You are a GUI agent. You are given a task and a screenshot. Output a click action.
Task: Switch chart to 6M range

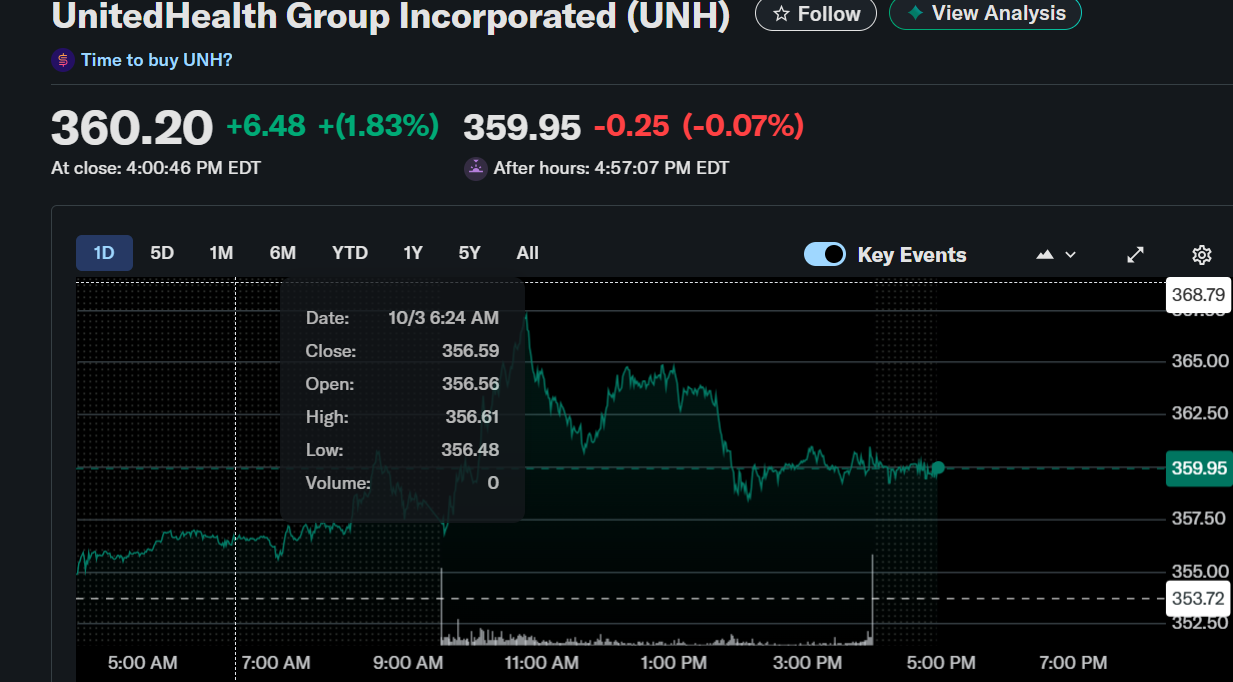pyautogui.click(x=283, y=253)
